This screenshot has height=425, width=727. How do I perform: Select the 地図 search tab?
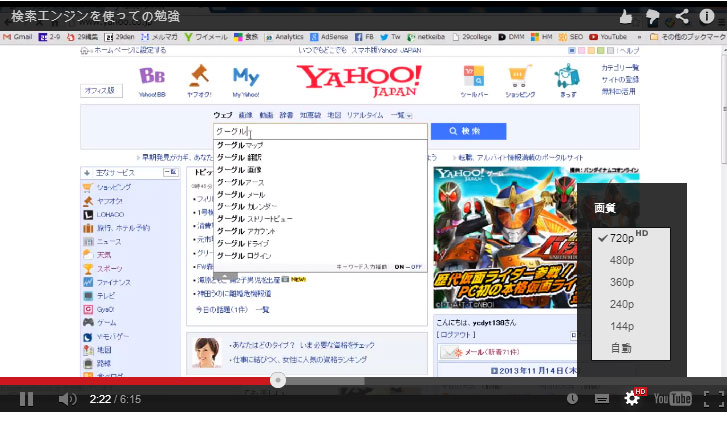click(334, 115)
